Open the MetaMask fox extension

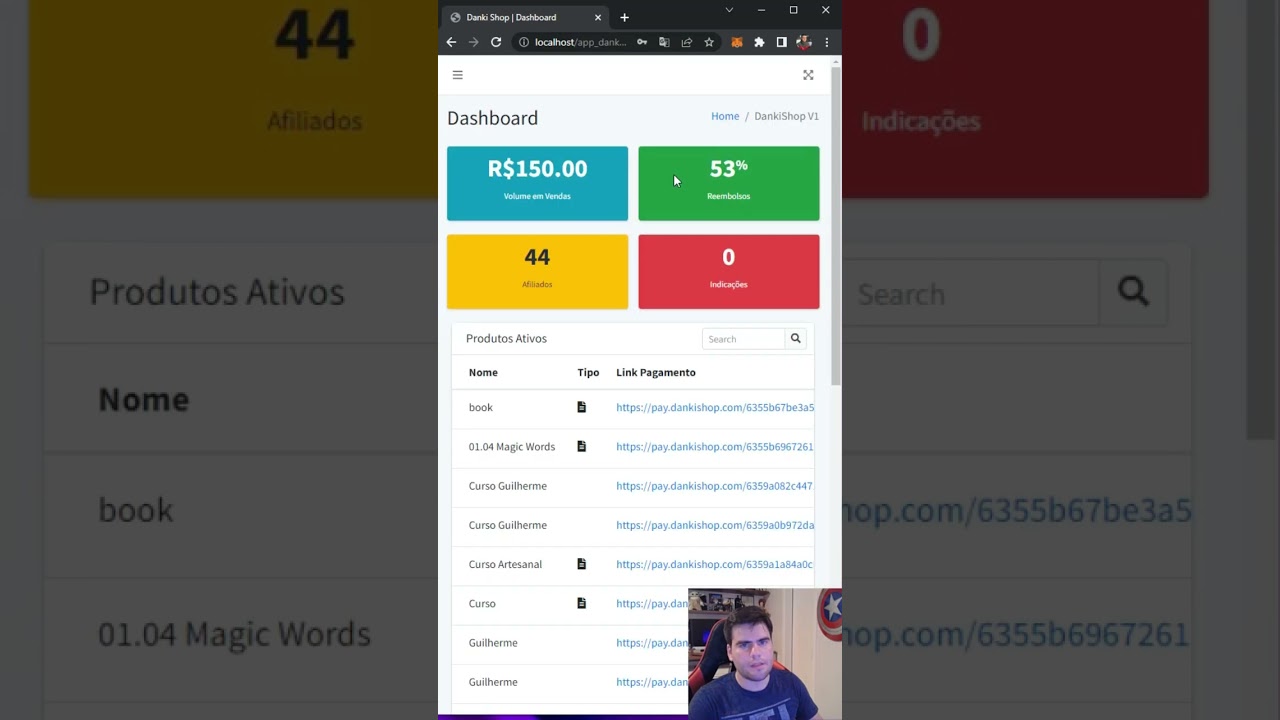point(737,42)
